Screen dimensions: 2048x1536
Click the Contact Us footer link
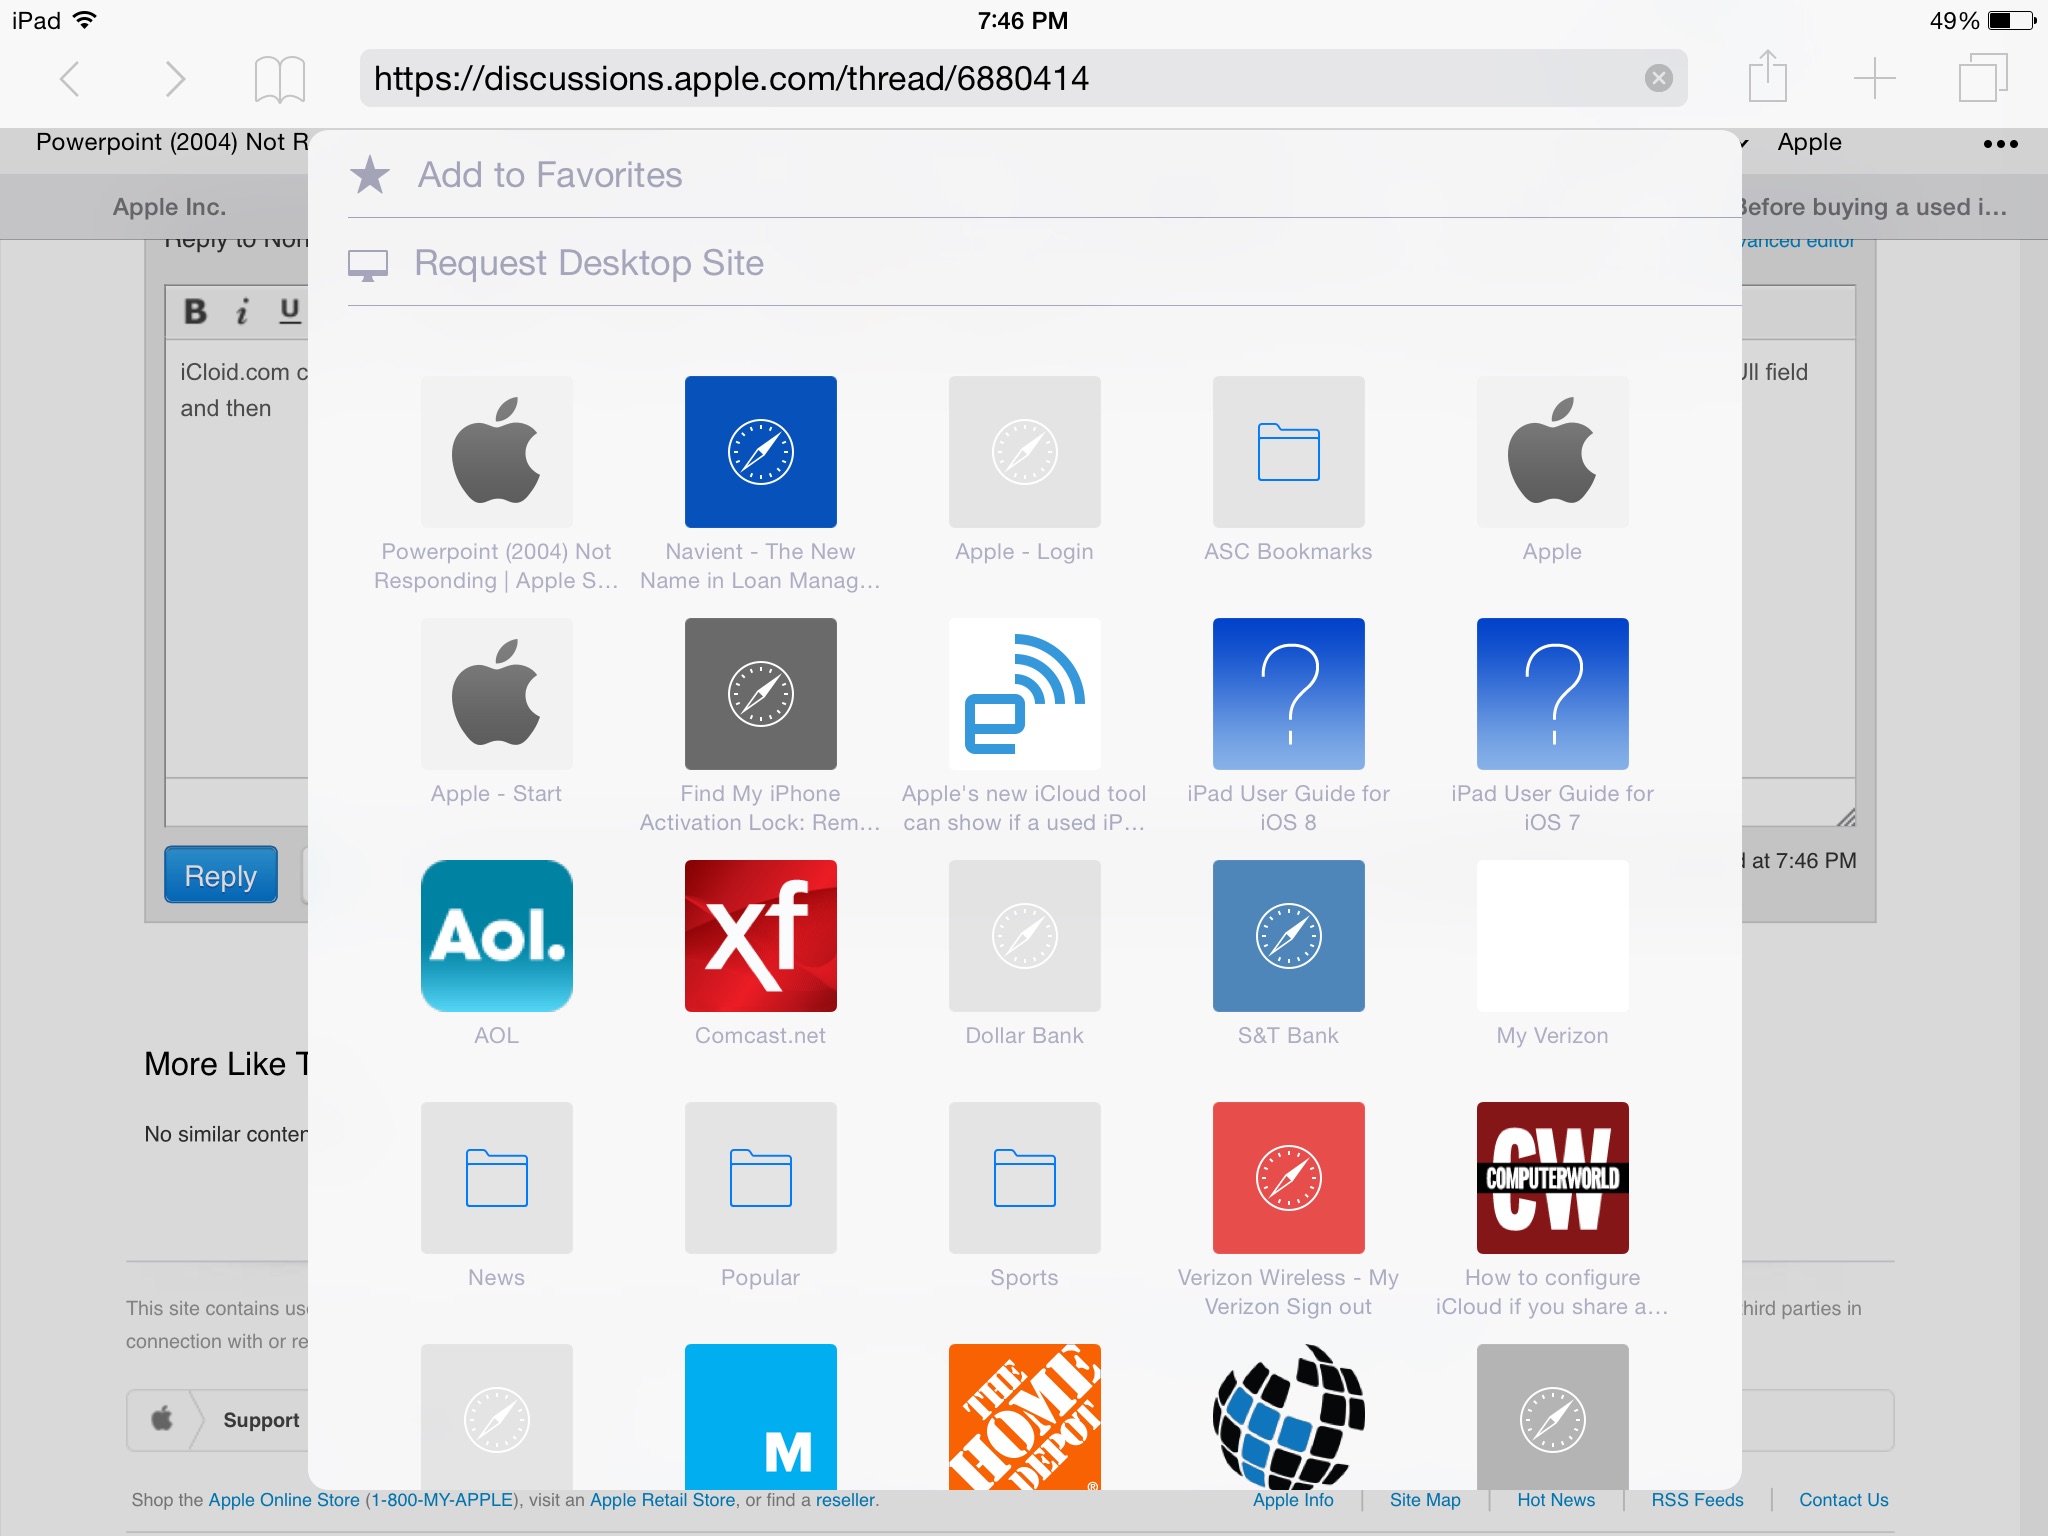pos(1843,1499)
